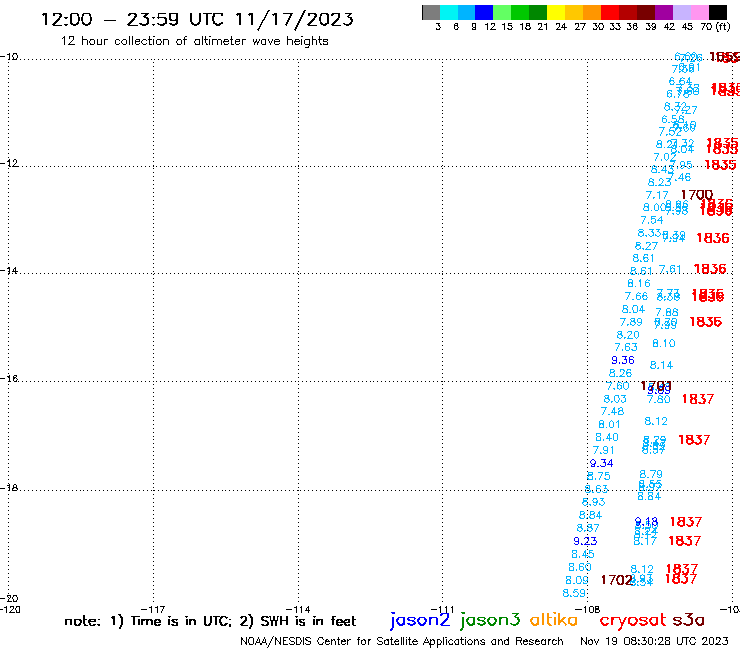The image size is (740, 650).
Task: Click the blue wave height value '9.36'
Action: tap(623, 360)
